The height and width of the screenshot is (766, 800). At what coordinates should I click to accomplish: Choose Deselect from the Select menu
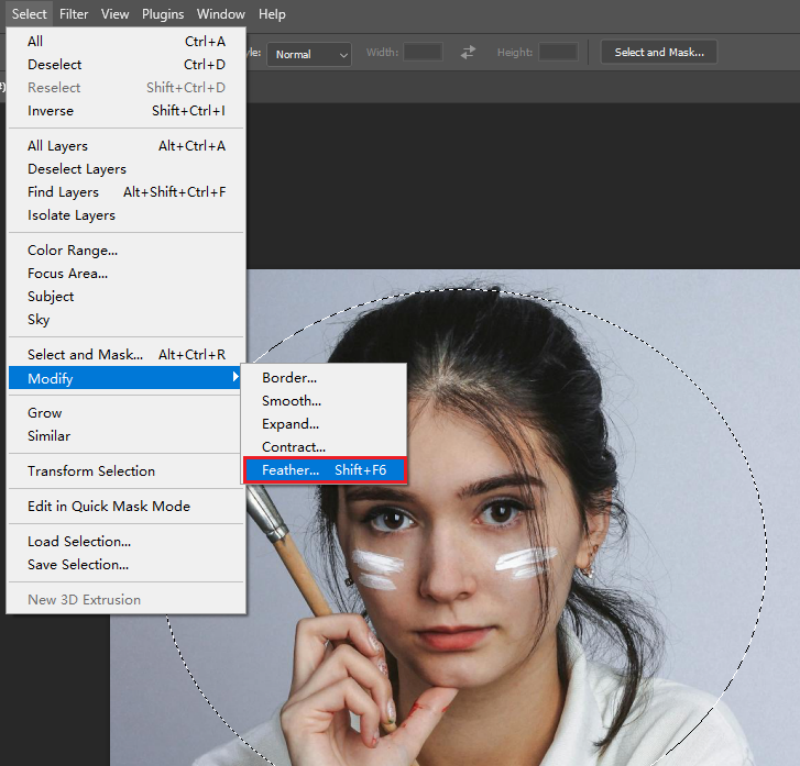point(54,64)
